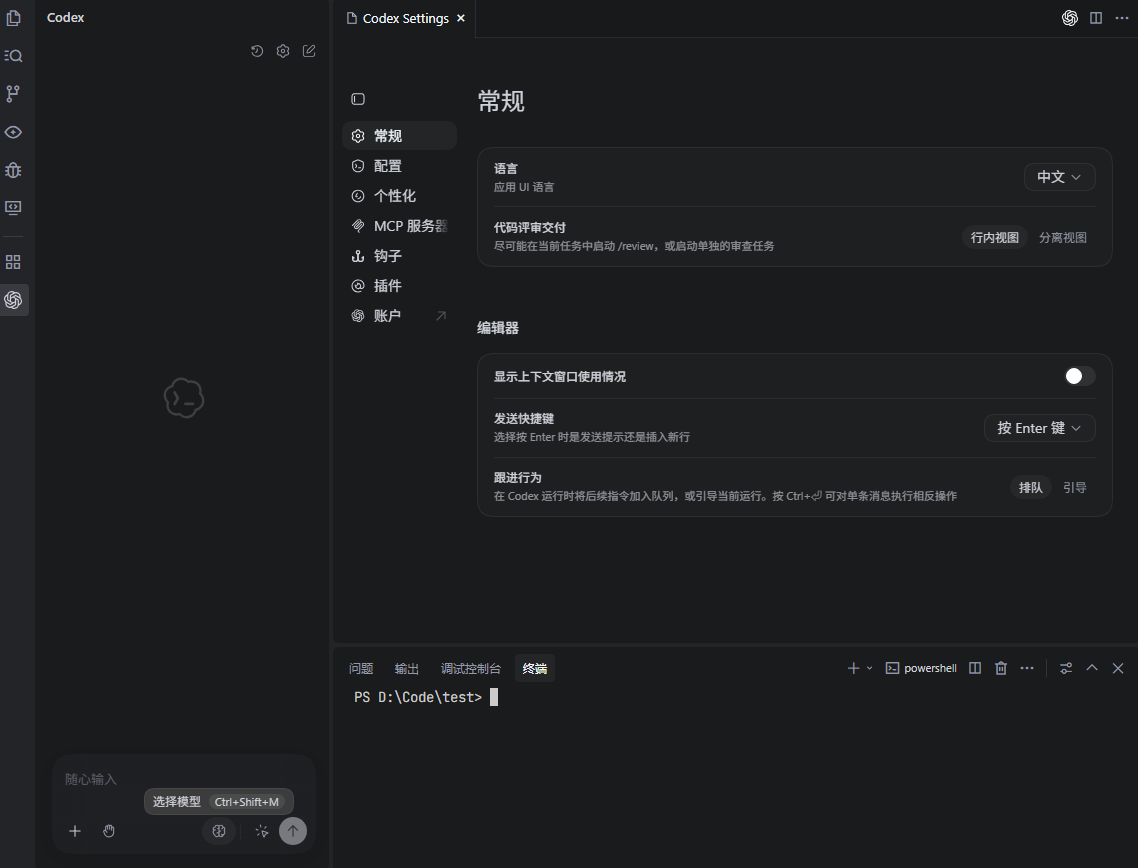Click the 发送快捷键 setting label
The height and width of the screenshot is (868, 1138).
coord(524,419)
